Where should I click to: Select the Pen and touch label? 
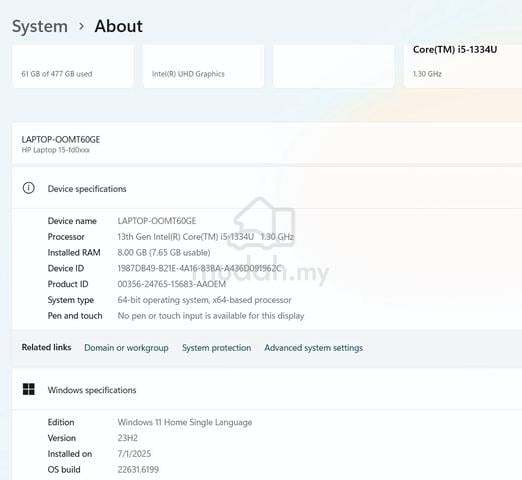click(75, 316)
